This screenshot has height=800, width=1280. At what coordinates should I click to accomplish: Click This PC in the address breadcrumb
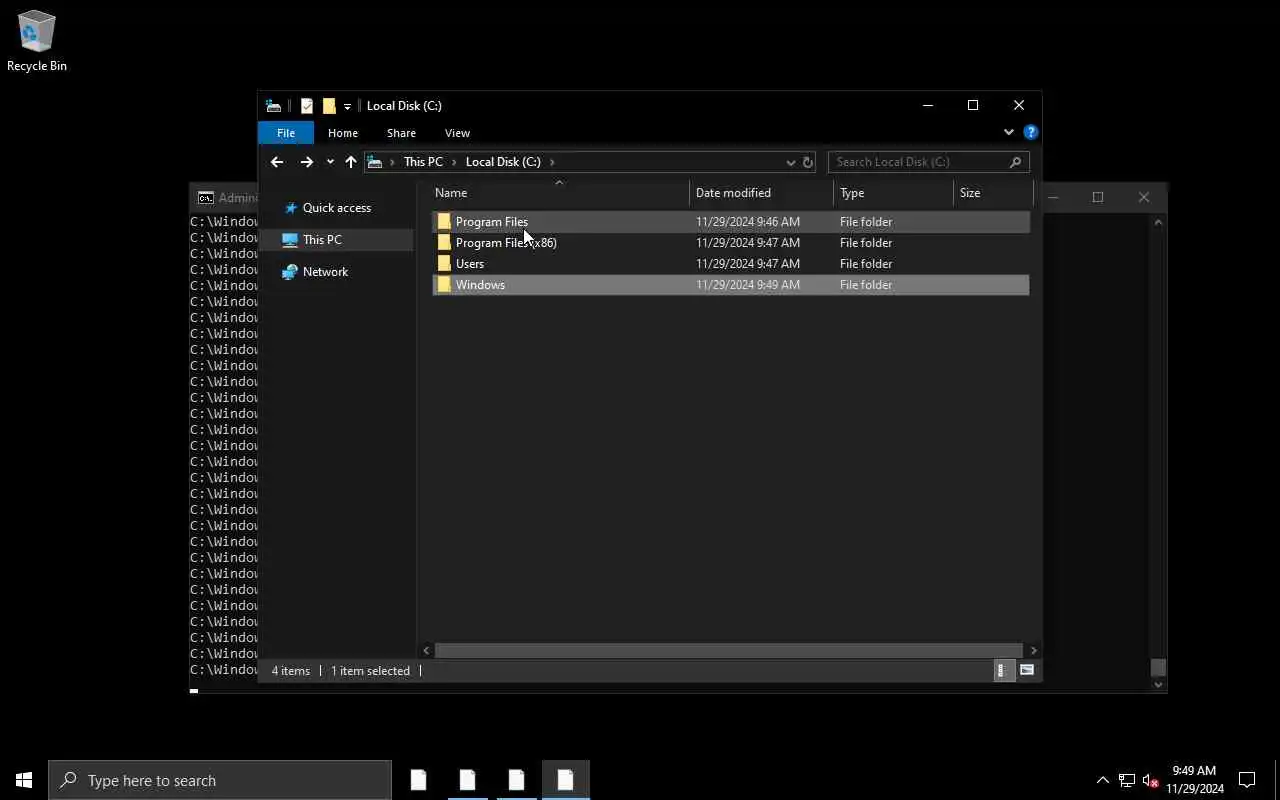coord(423,162)
